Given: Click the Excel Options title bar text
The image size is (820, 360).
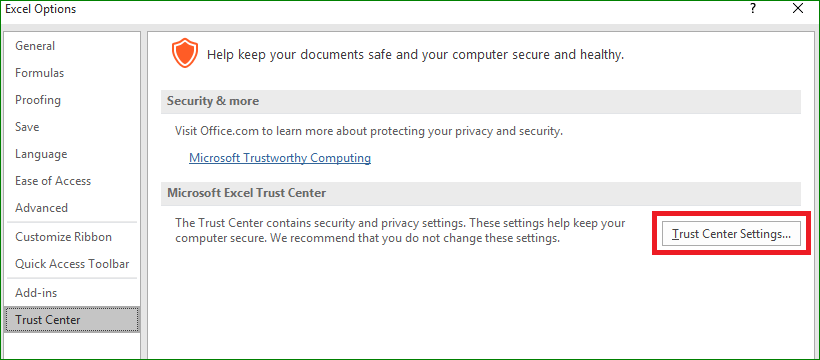Looking at the screenshot, I should 40,9.
